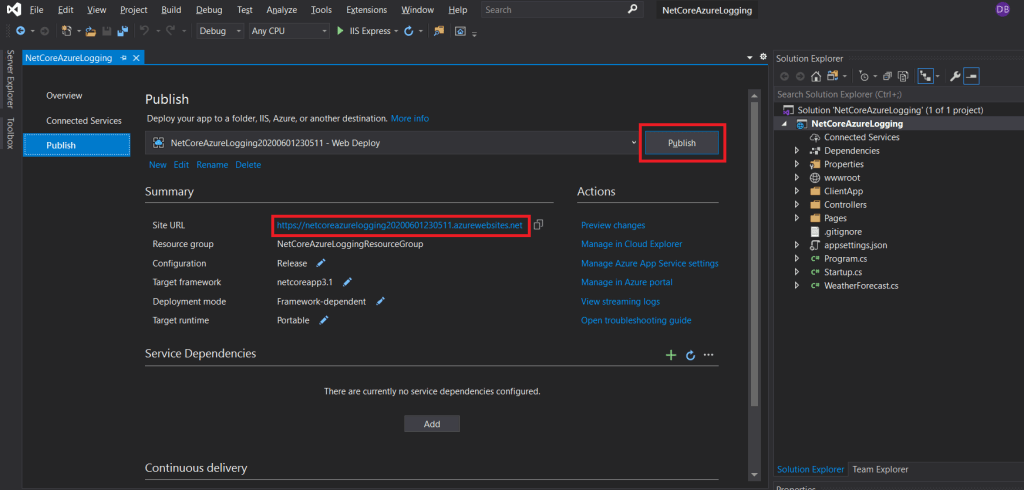The height and width of the screenshot is (490, 1024).
Task: Expand the Controllers folder
Action: pos(797,205)
